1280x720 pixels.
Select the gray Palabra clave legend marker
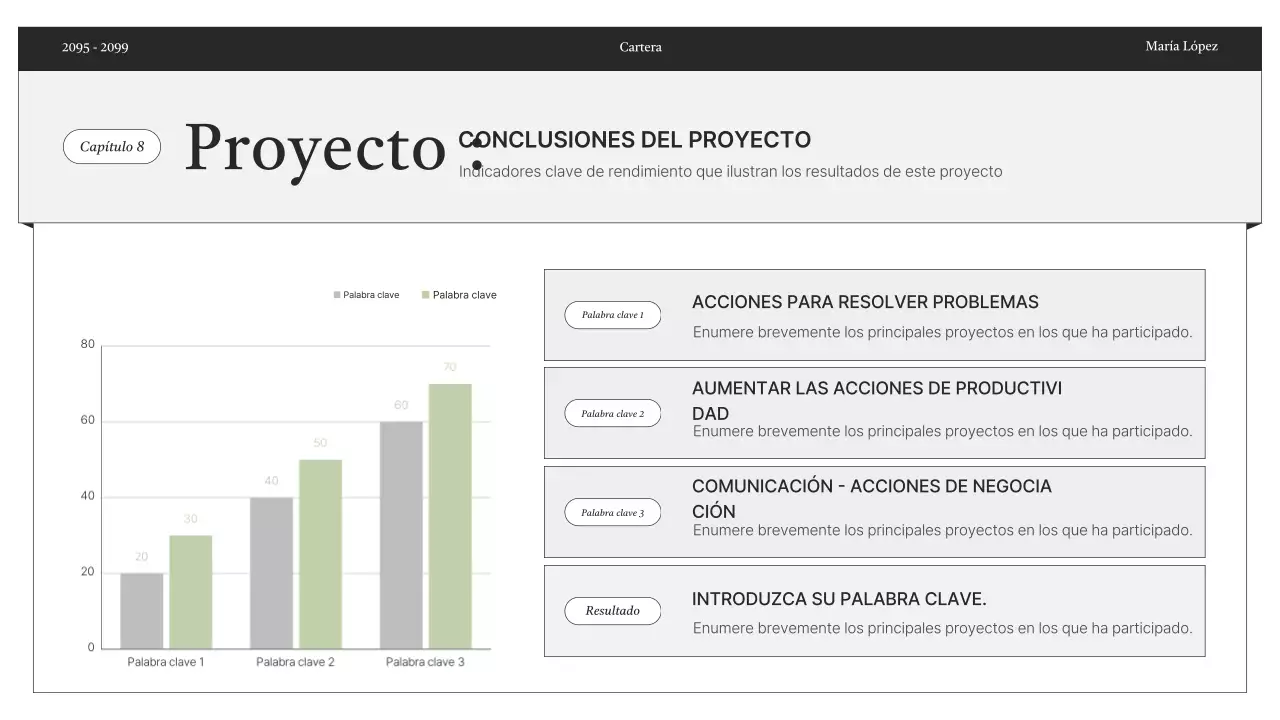(335, 294)
